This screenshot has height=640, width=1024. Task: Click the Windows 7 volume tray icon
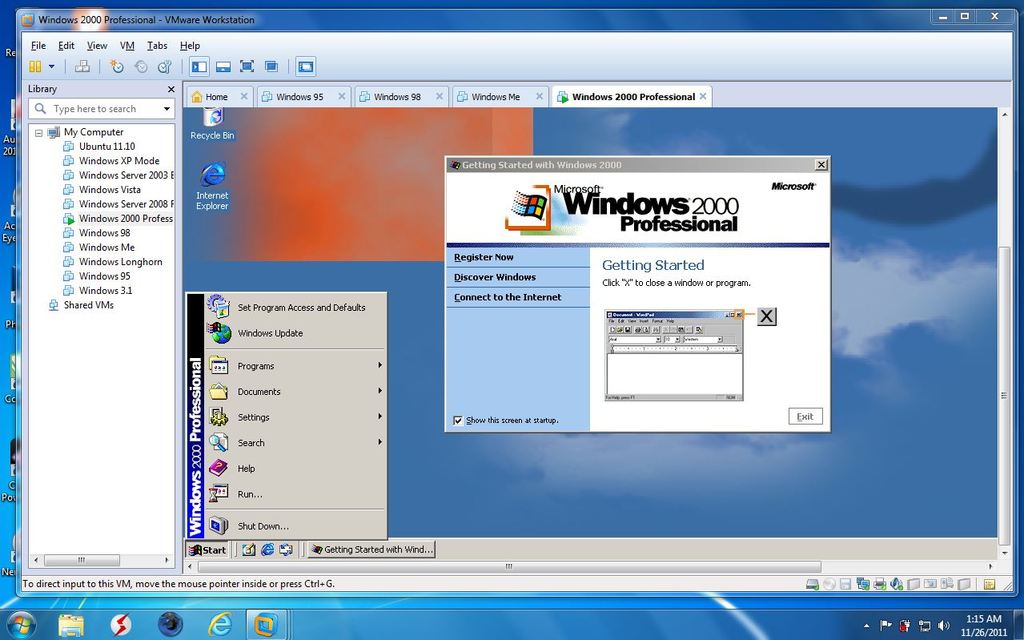click(944, 626)
